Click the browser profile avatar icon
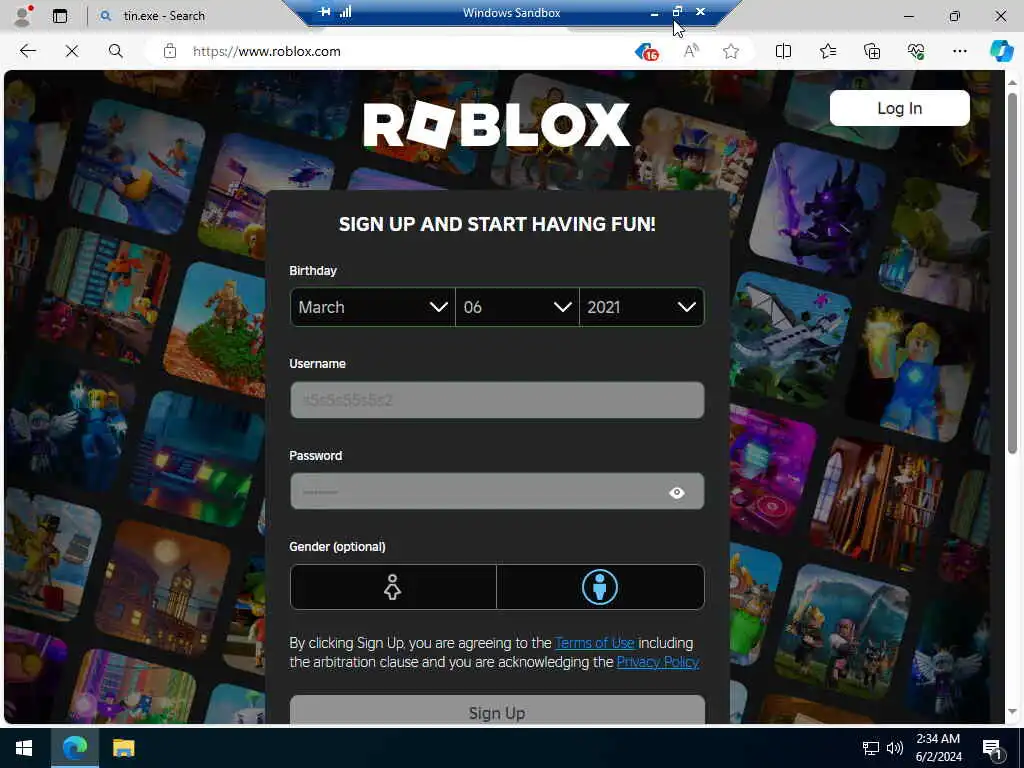The width and height of the screenshot is (1024, 768). coord(23,16)
